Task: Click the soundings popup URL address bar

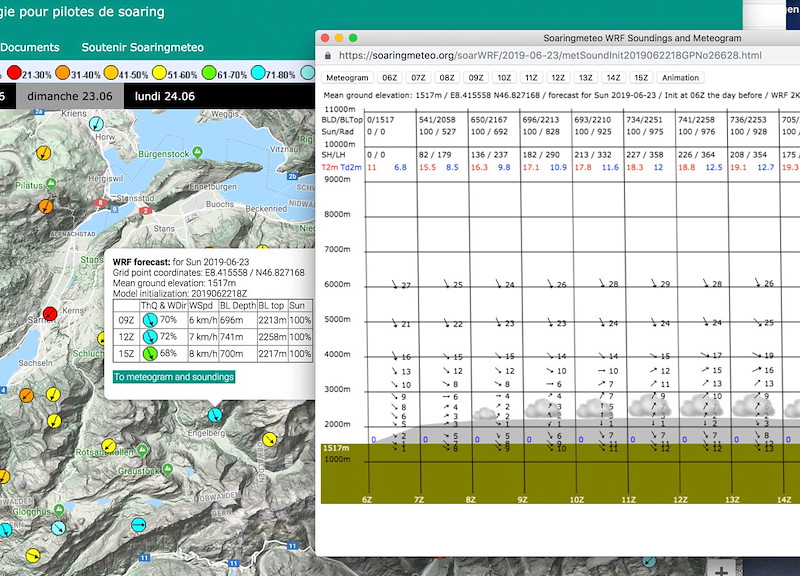Action: [550, 56]
